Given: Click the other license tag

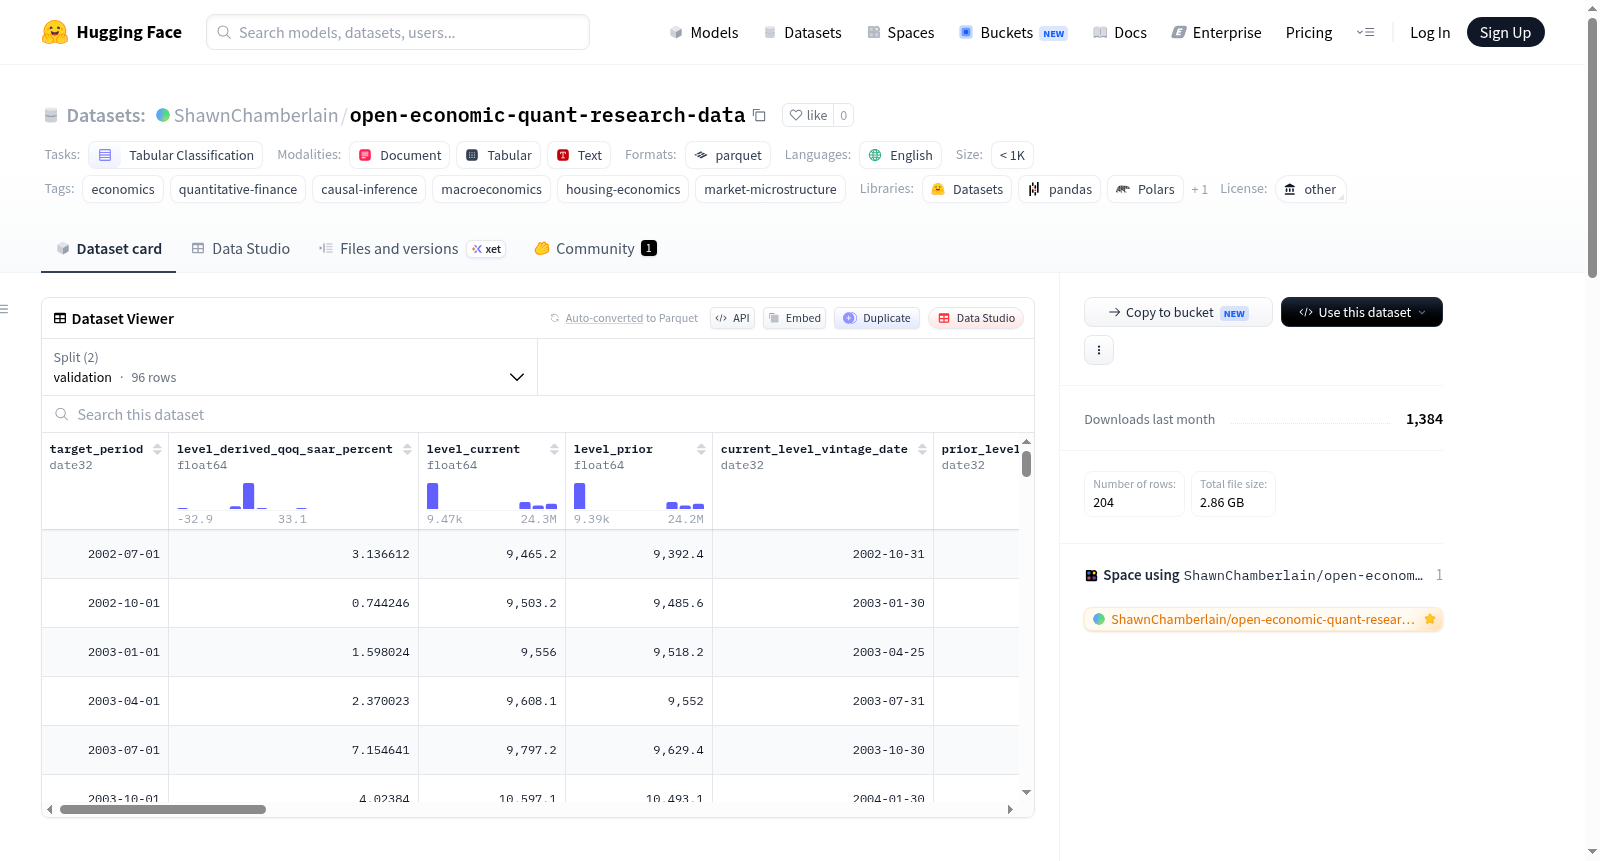Looking at the screenshot, I should pyautogui.click(x=1310, y=189).
